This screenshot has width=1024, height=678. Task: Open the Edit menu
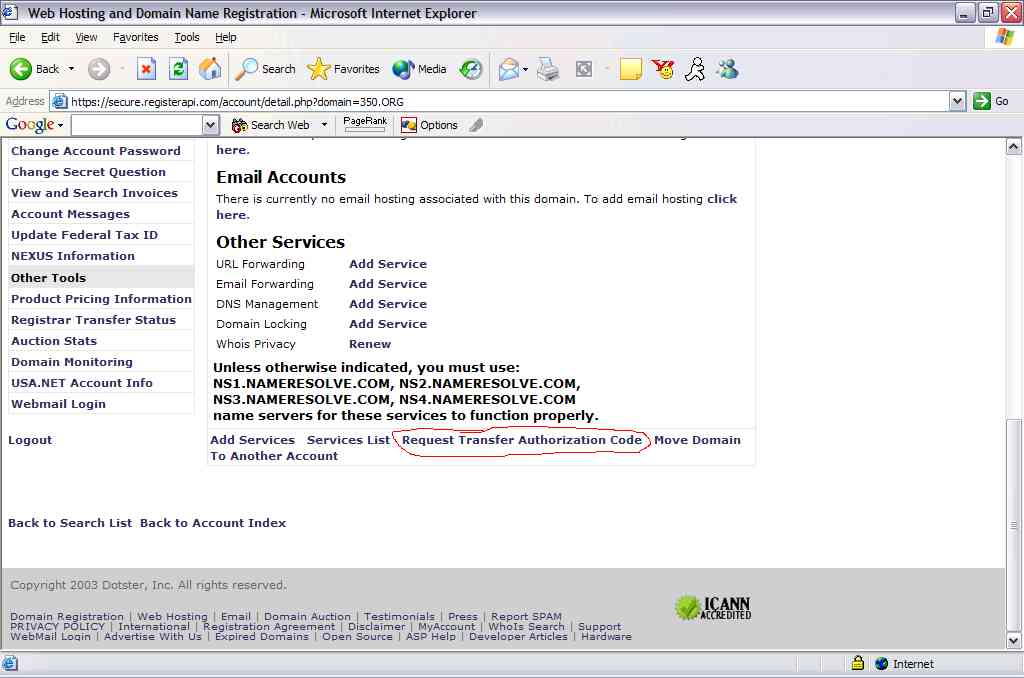tap(50, 37)
